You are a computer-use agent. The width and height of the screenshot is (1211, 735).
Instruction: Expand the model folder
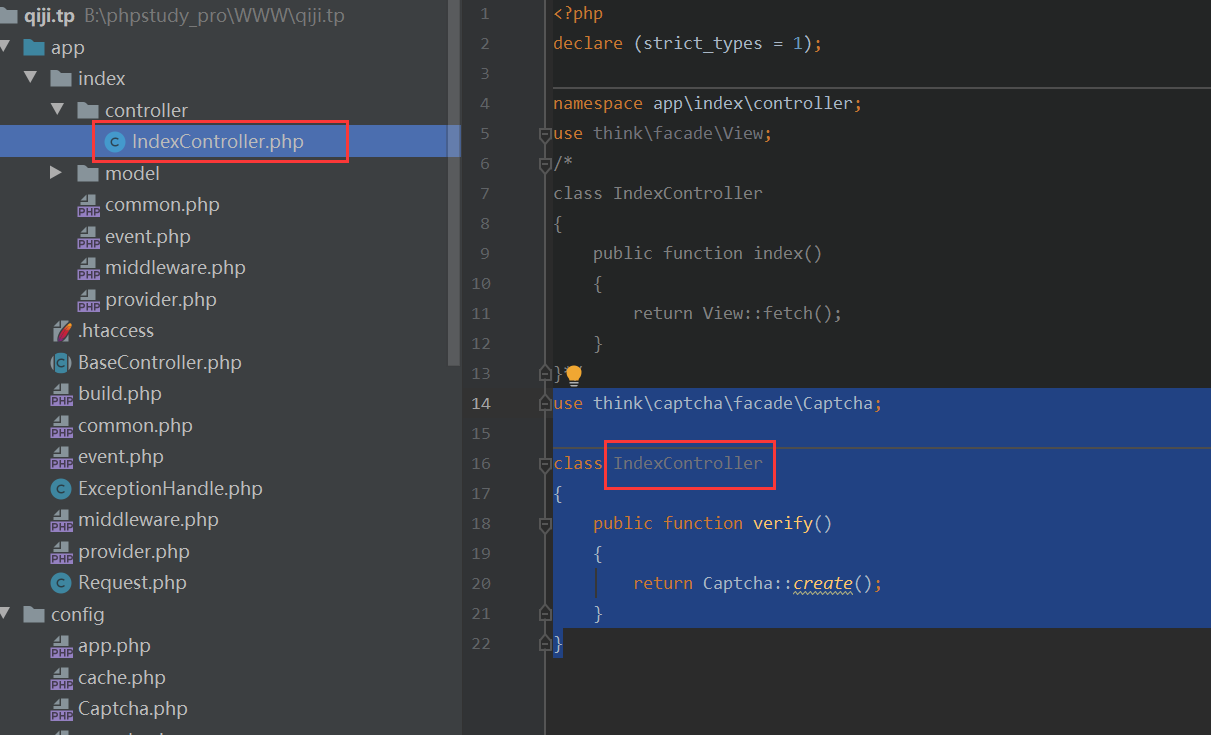tap(57, 172)
